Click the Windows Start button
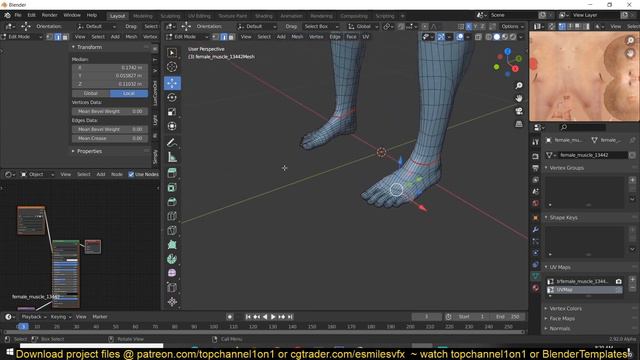The image size is (640, 360). coord(9,352)
